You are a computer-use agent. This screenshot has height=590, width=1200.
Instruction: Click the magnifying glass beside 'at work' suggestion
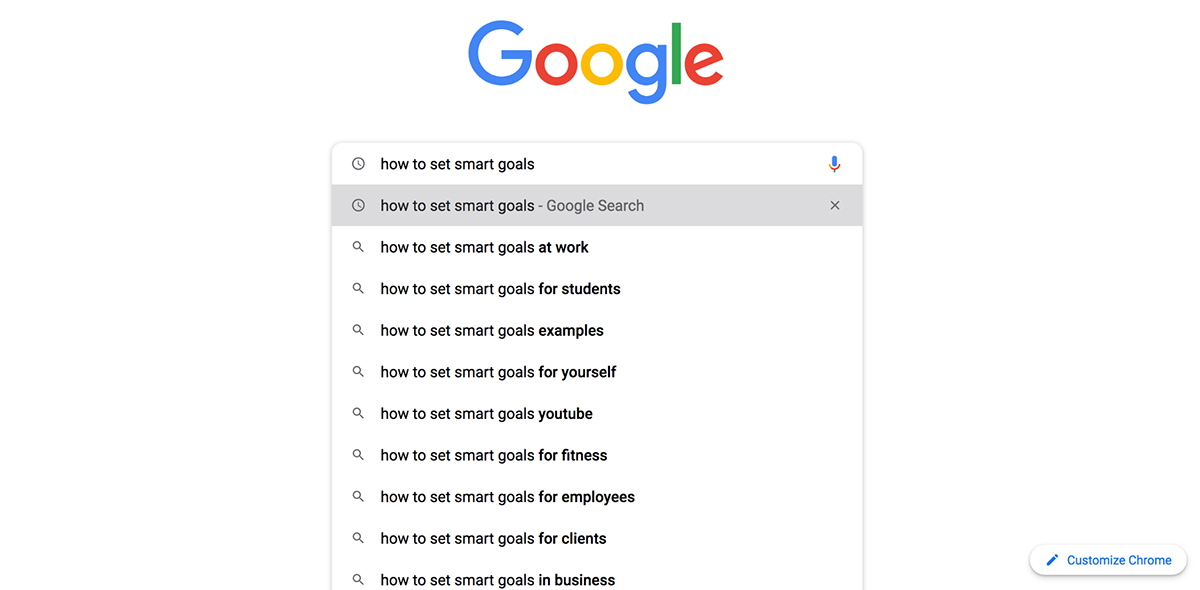point(358,247)
